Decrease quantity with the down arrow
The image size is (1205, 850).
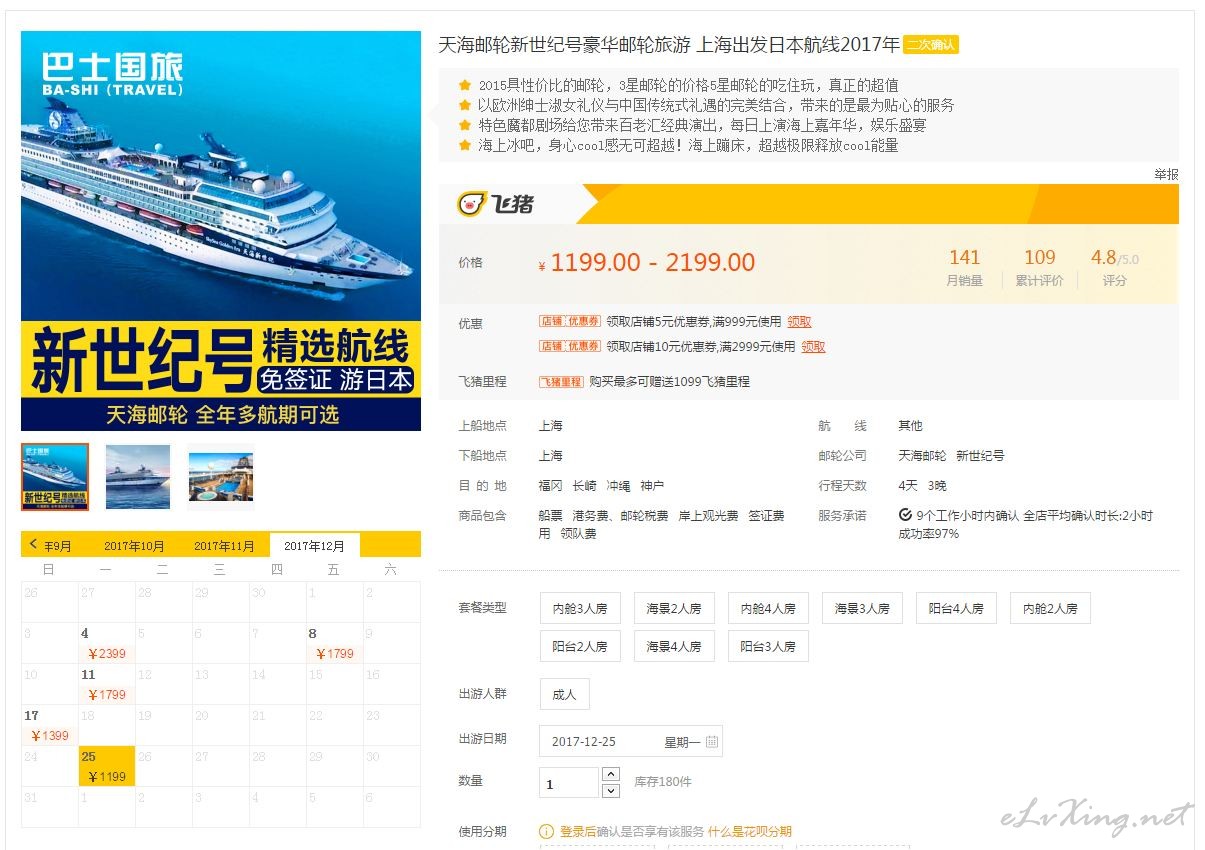(x=612, y=791)
